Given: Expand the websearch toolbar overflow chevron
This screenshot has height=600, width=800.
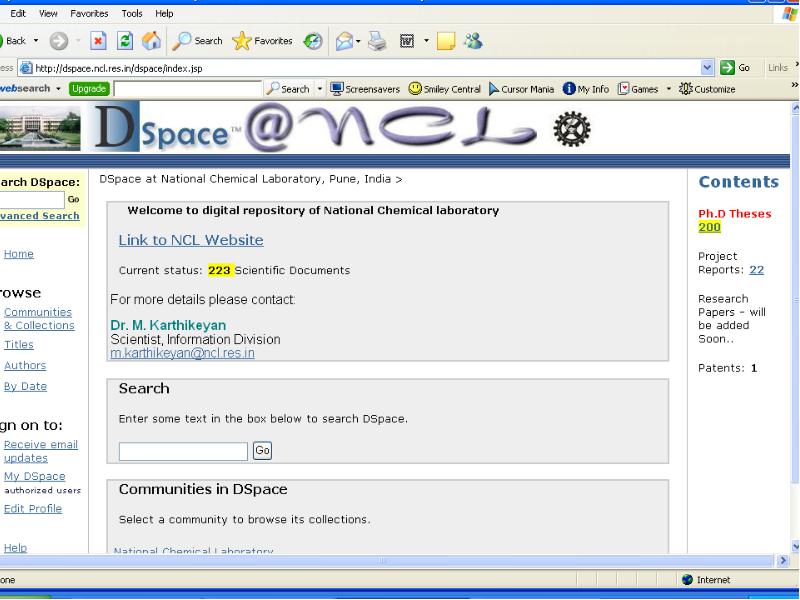Looking at the screenshot, I should (794, 85).
